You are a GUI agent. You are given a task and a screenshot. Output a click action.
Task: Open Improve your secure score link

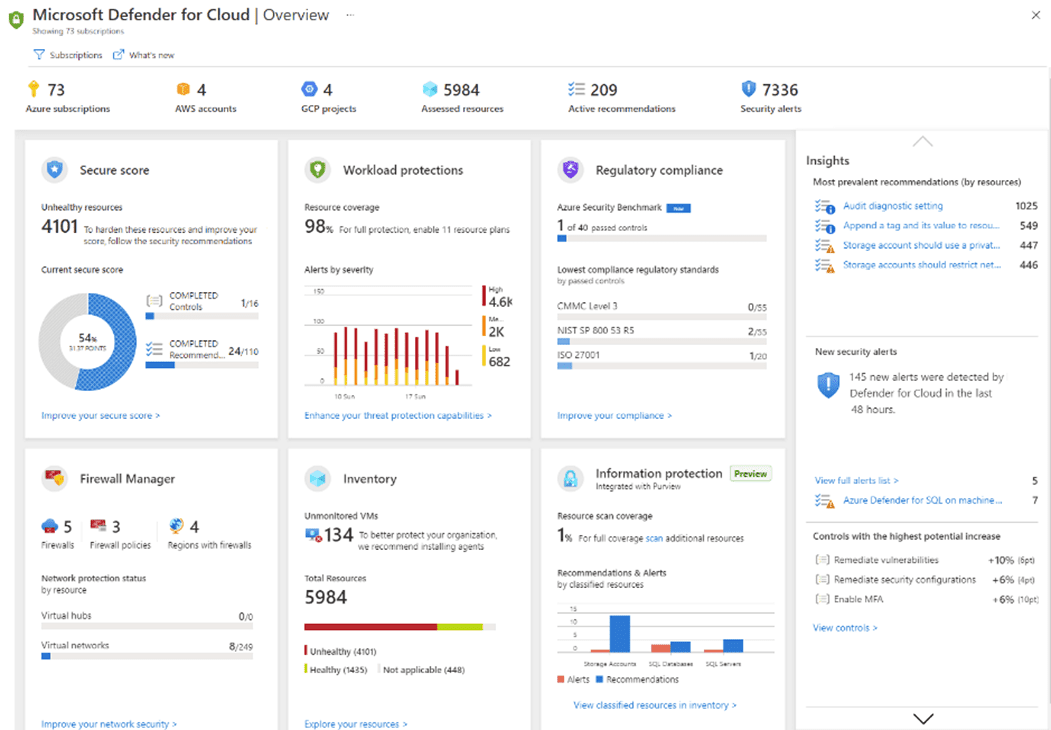101,416
